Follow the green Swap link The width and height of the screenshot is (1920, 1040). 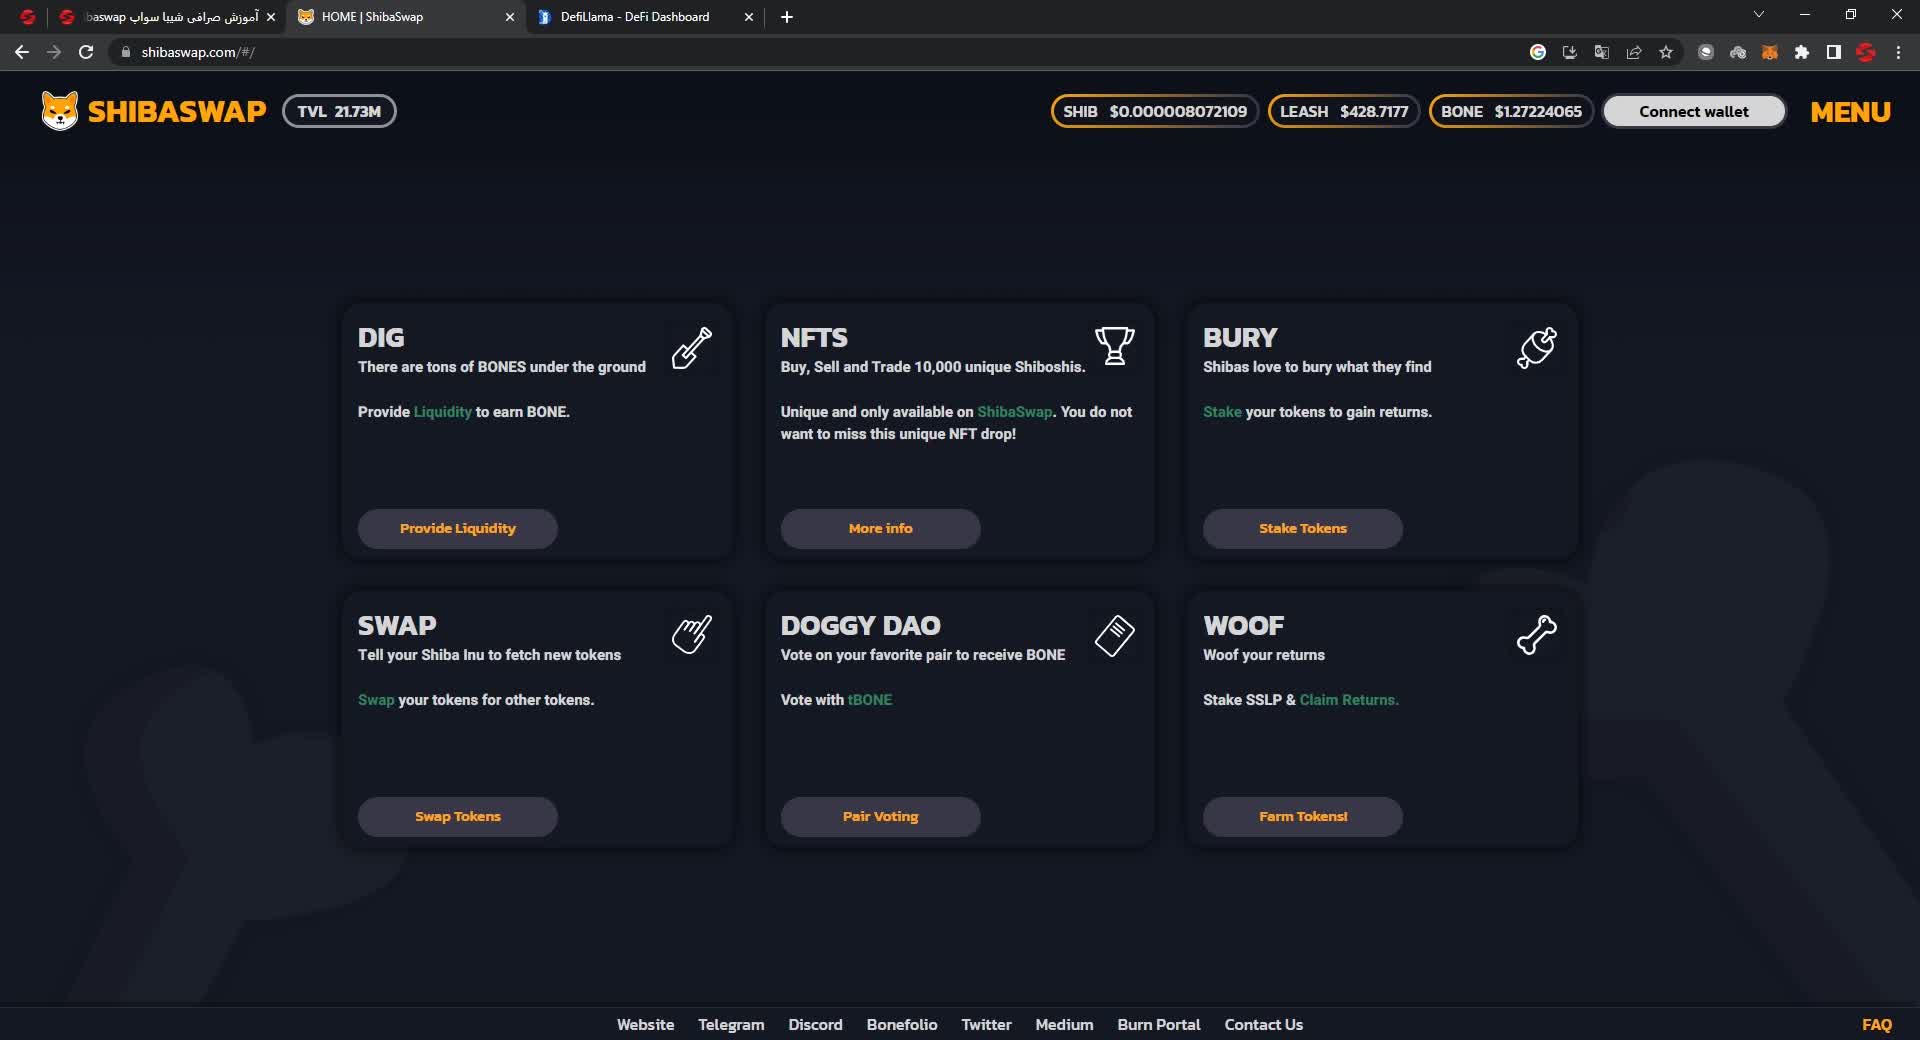point(376,700)
